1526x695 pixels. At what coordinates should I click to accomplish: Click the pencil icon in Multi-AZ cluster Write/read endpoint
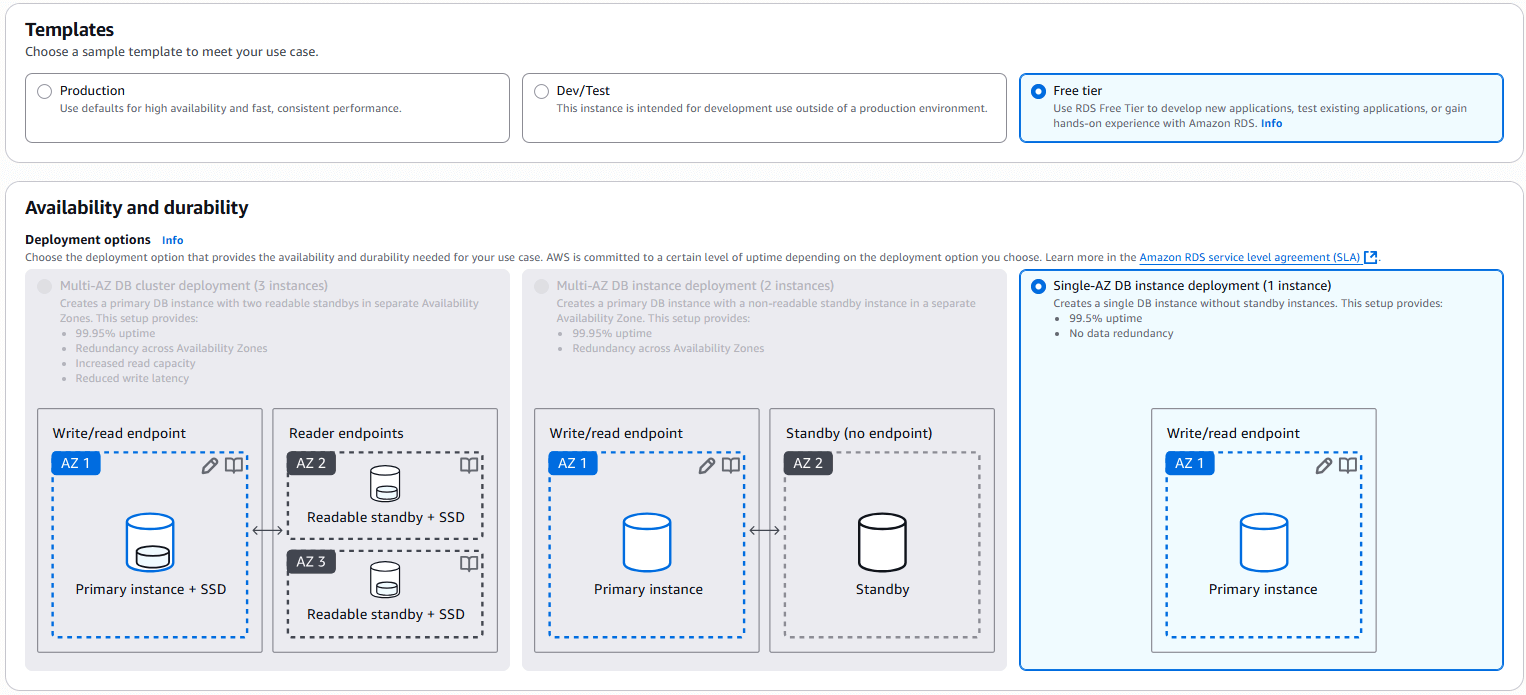(209, 465)
